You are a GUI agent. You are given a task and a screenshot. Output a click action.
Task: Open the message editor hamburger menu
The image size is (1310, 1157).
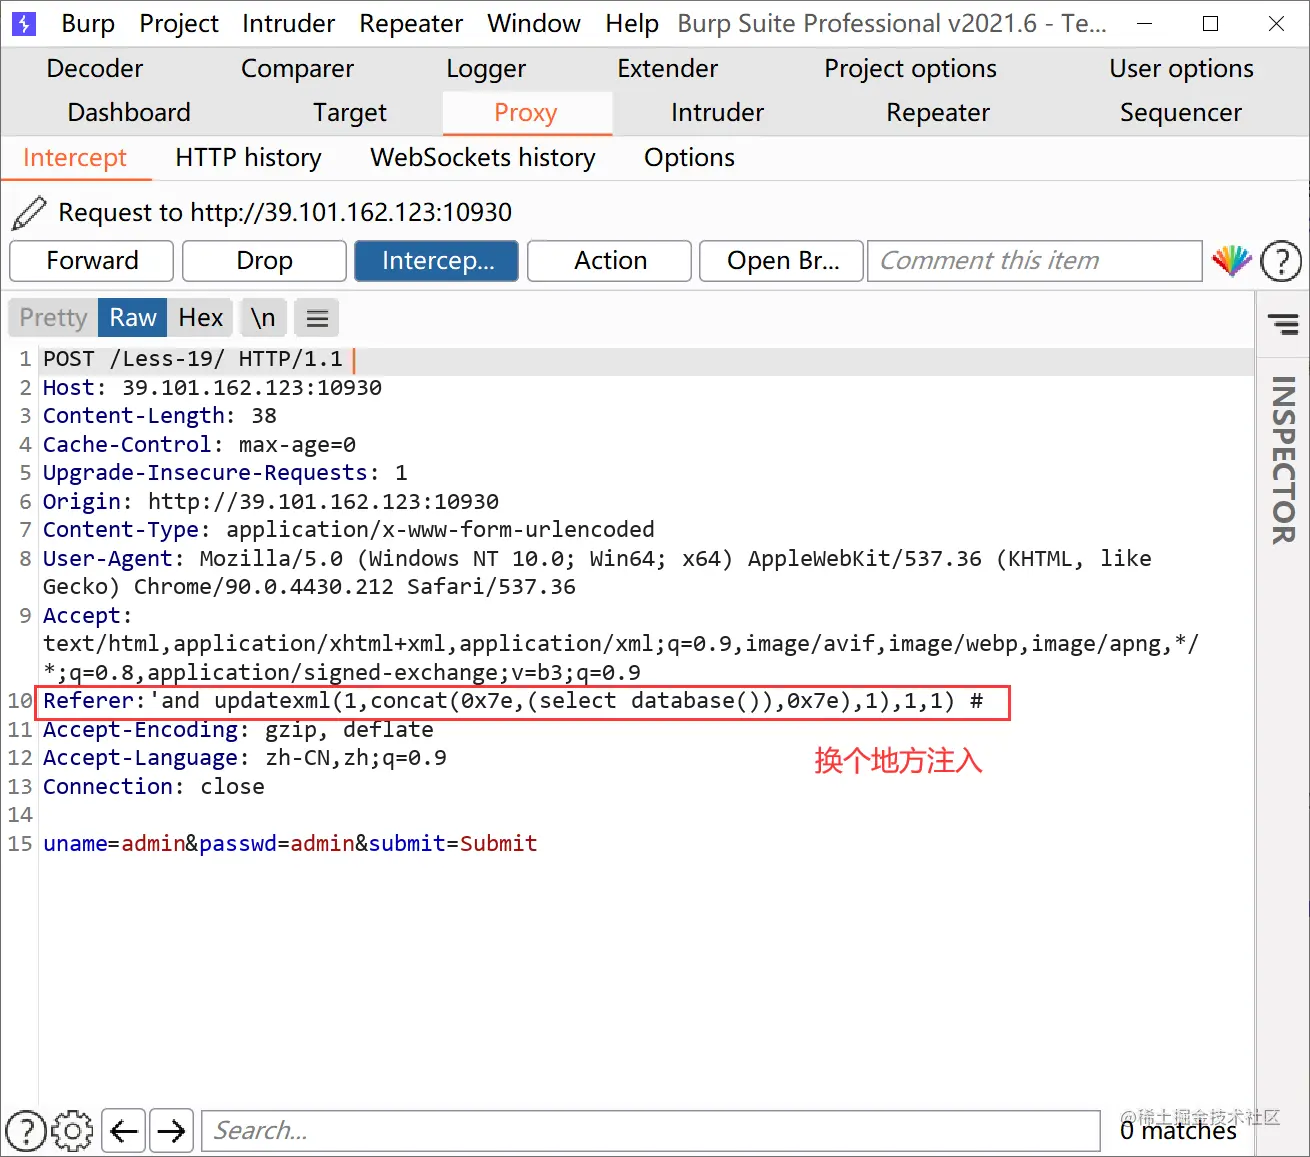[317, 318]
